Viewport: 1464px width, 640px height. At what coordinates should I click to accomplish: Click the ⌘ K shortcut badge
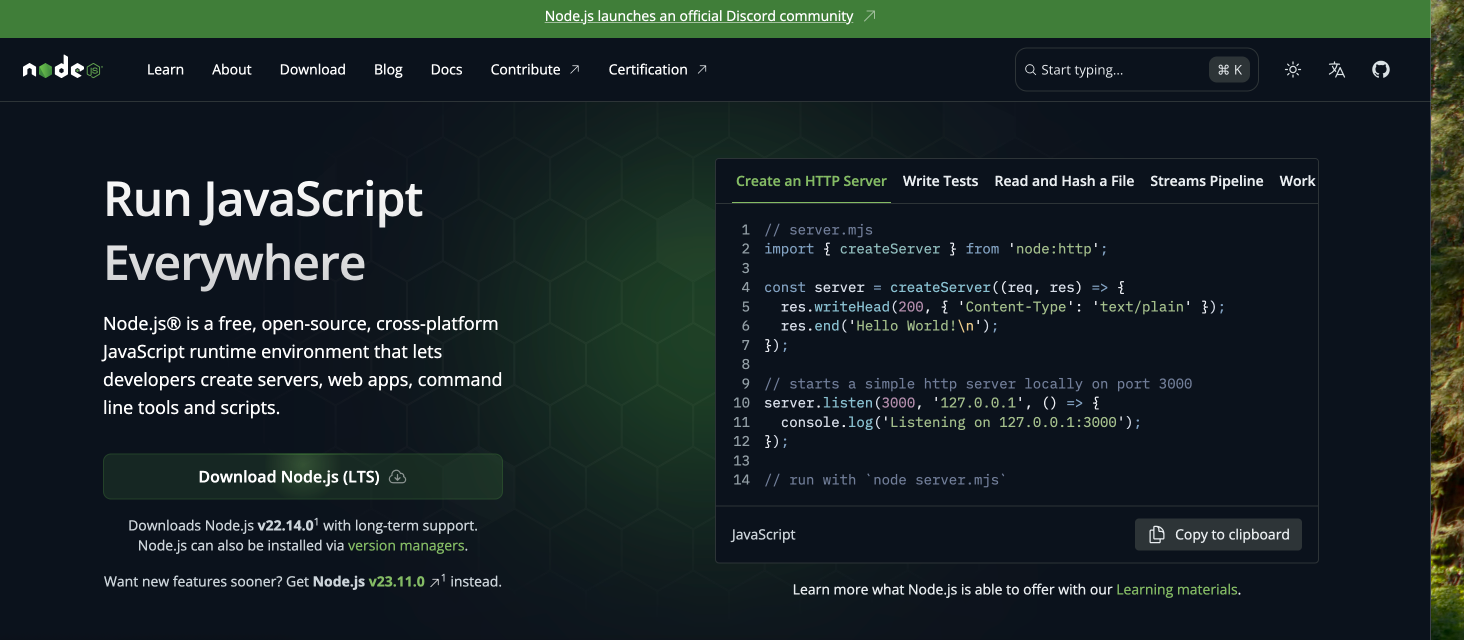[1230, 70]
